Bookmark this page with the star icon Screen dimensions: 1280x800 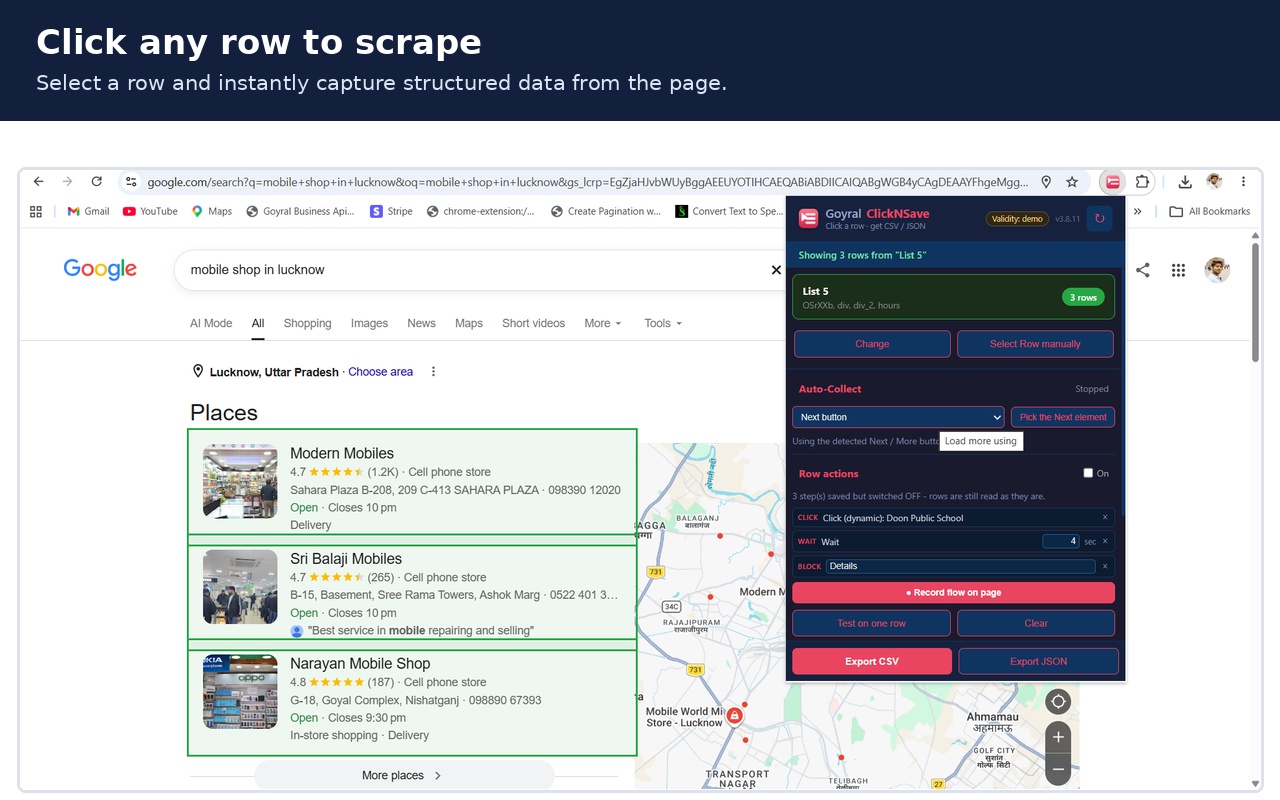click(1072, 182)
